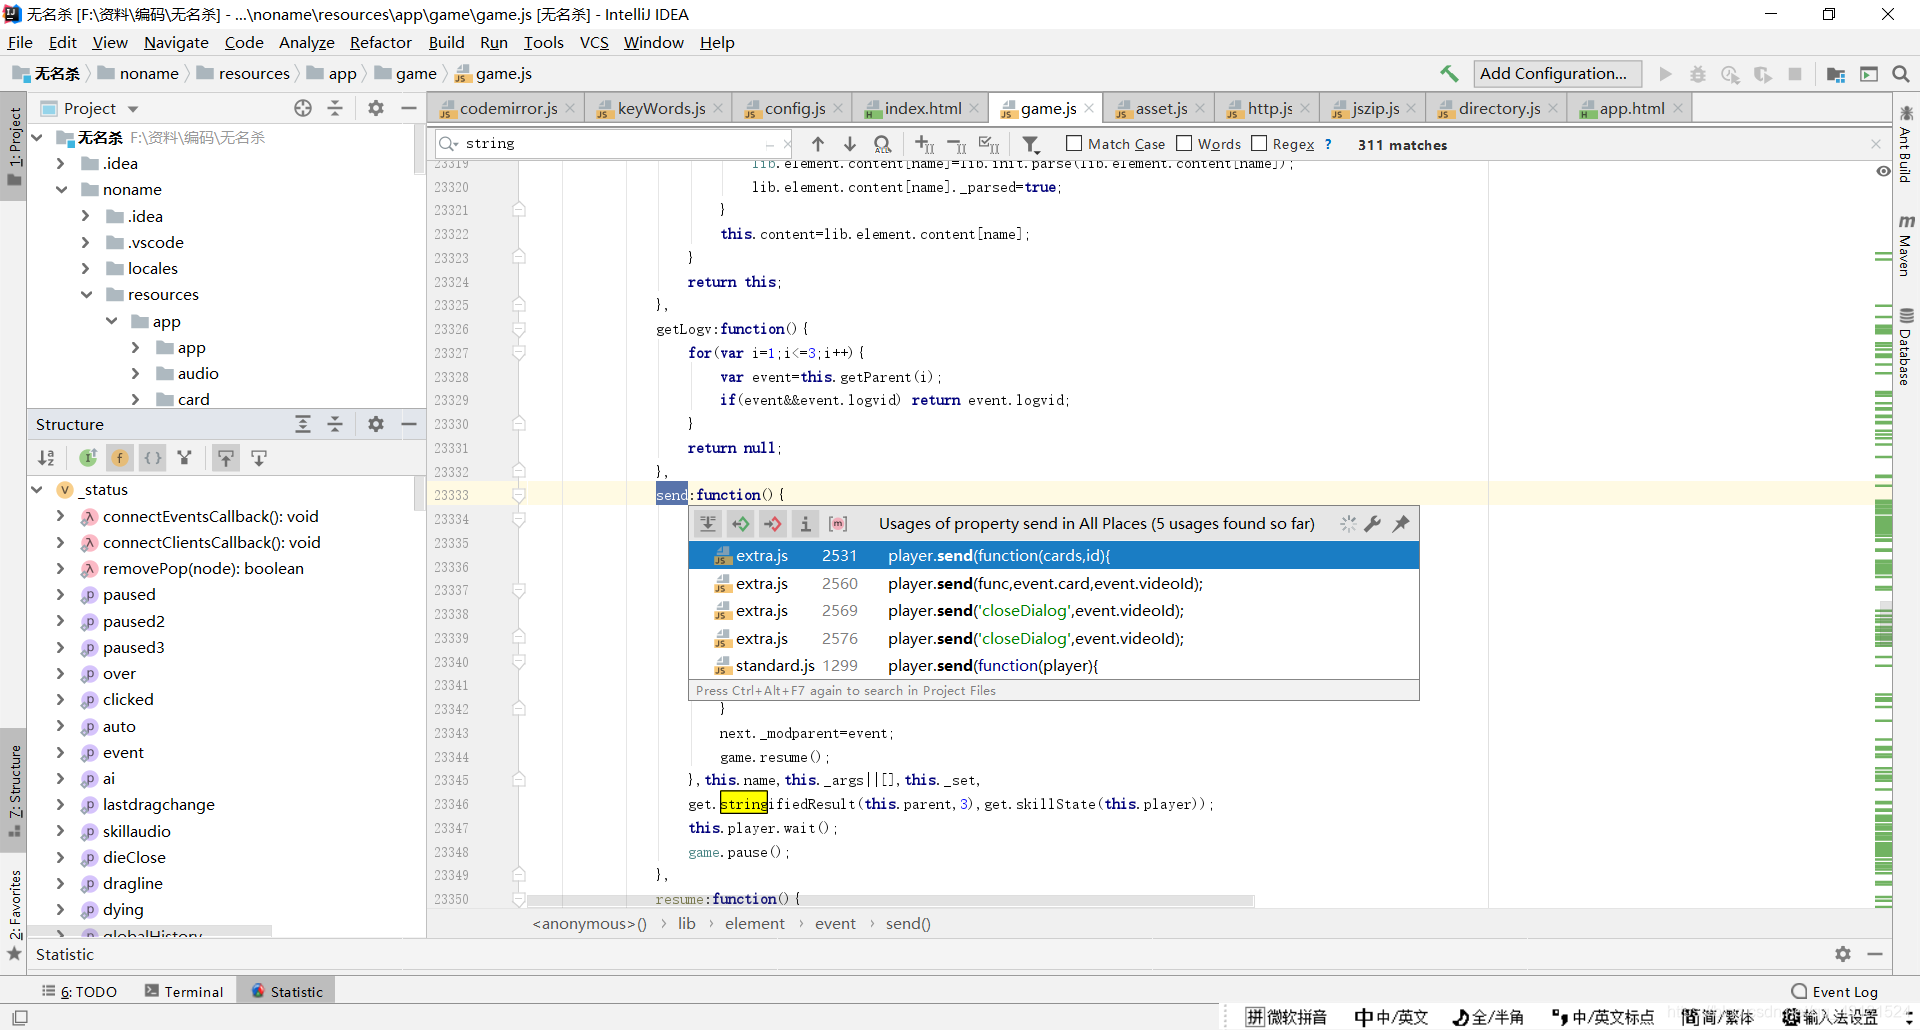This screenshot has width=1920, height=1030.
Task: Close the keyWords.js tab
Action: [x=718, y=108]
